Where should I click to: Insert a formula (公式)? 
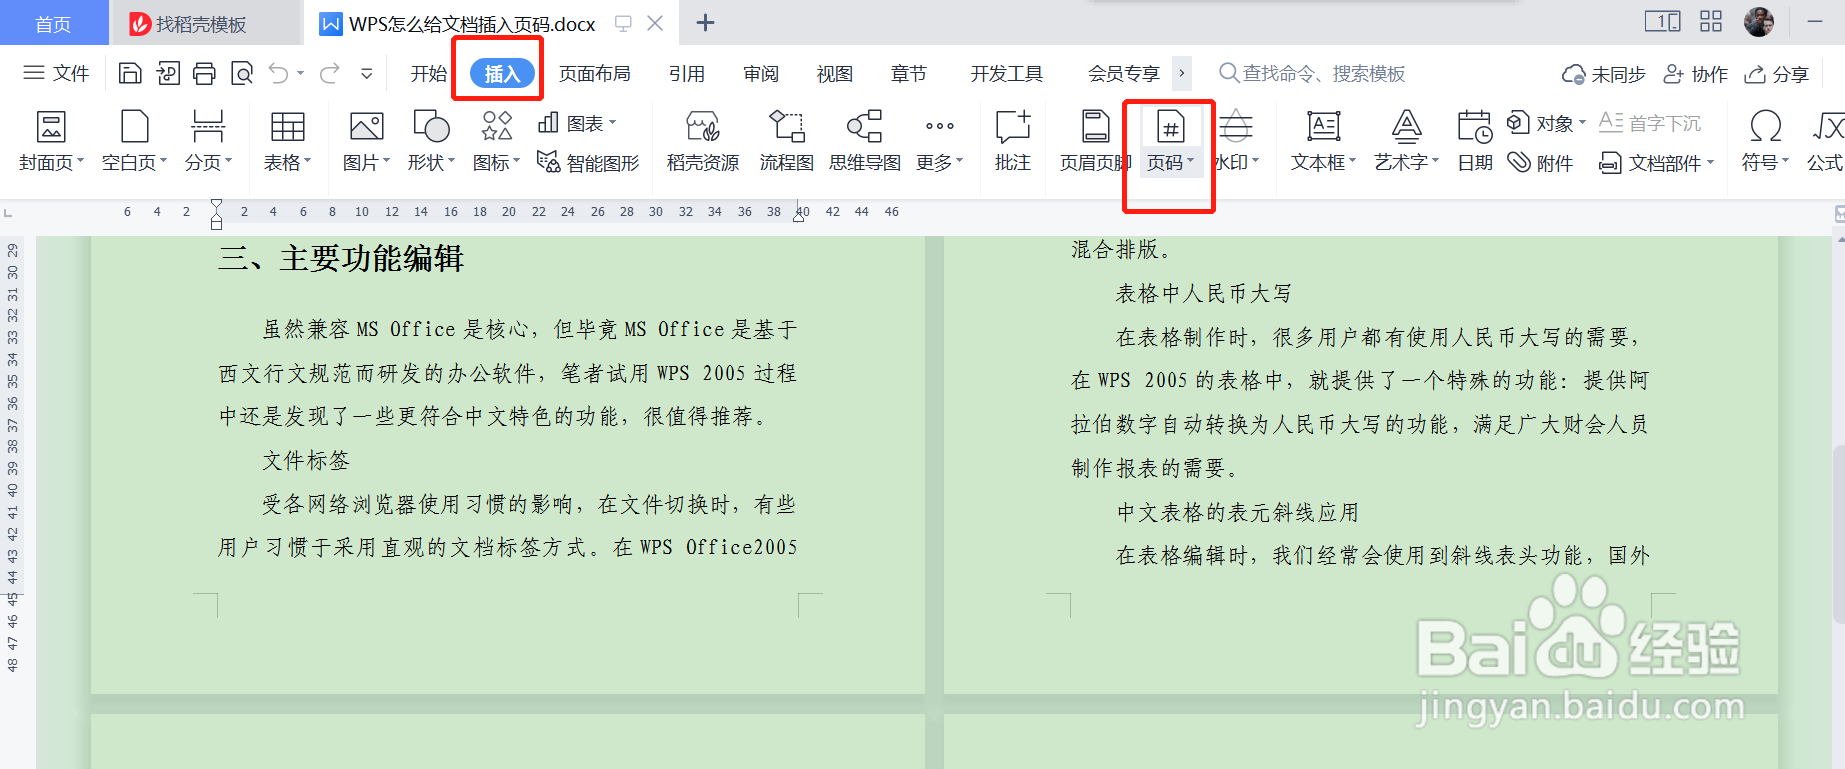pos(1826,141)
